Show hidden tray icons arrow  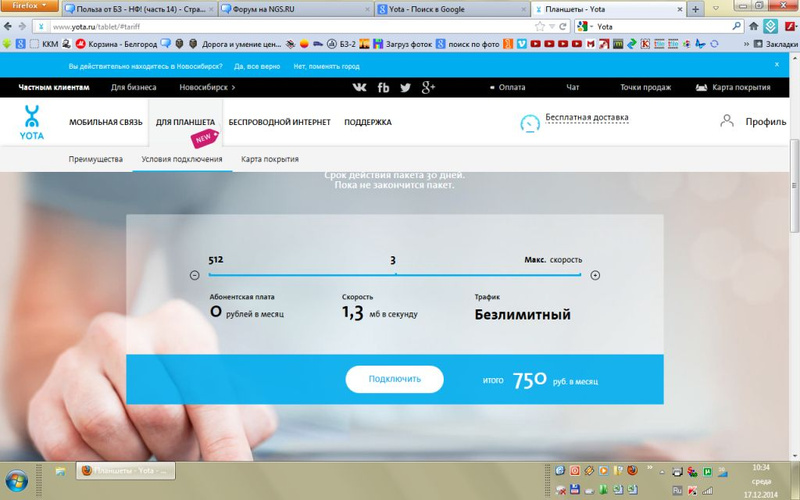(x=662, y=472)
